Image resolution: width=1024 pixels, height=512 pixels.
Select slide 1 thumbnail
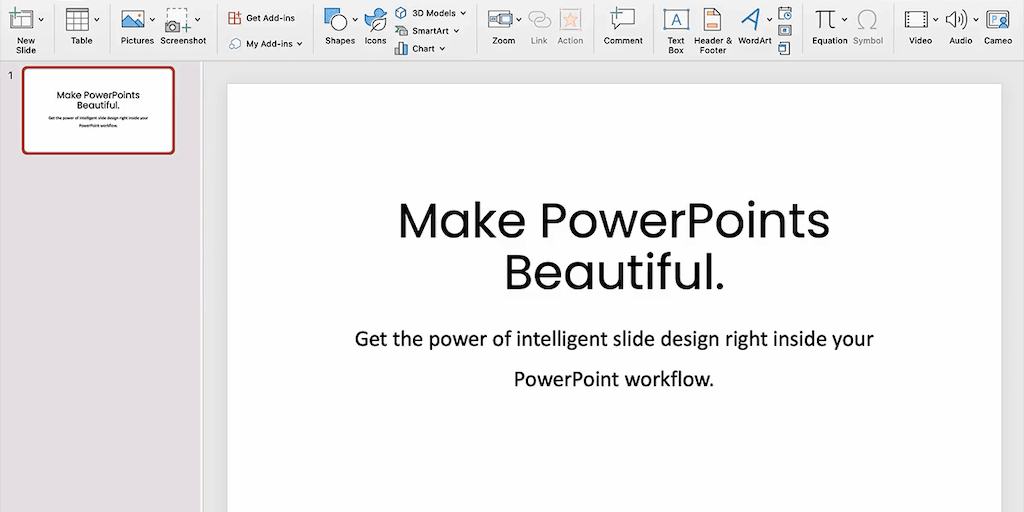(x=98, y=110)
